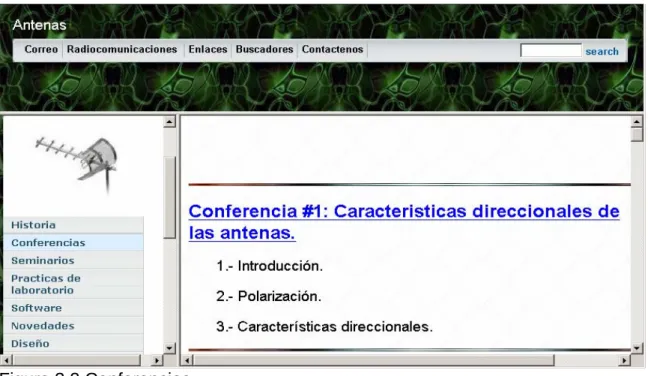Screen dimensions: 648x376
Task: Open Conferencia #1 Caracteristicas direccionales link
Action: (404, 222)
